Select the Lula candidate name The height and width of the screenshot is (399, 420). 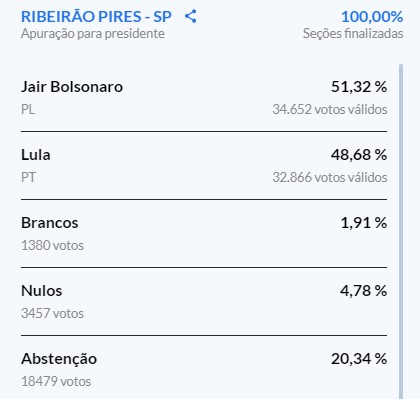(x=36, y=155)
